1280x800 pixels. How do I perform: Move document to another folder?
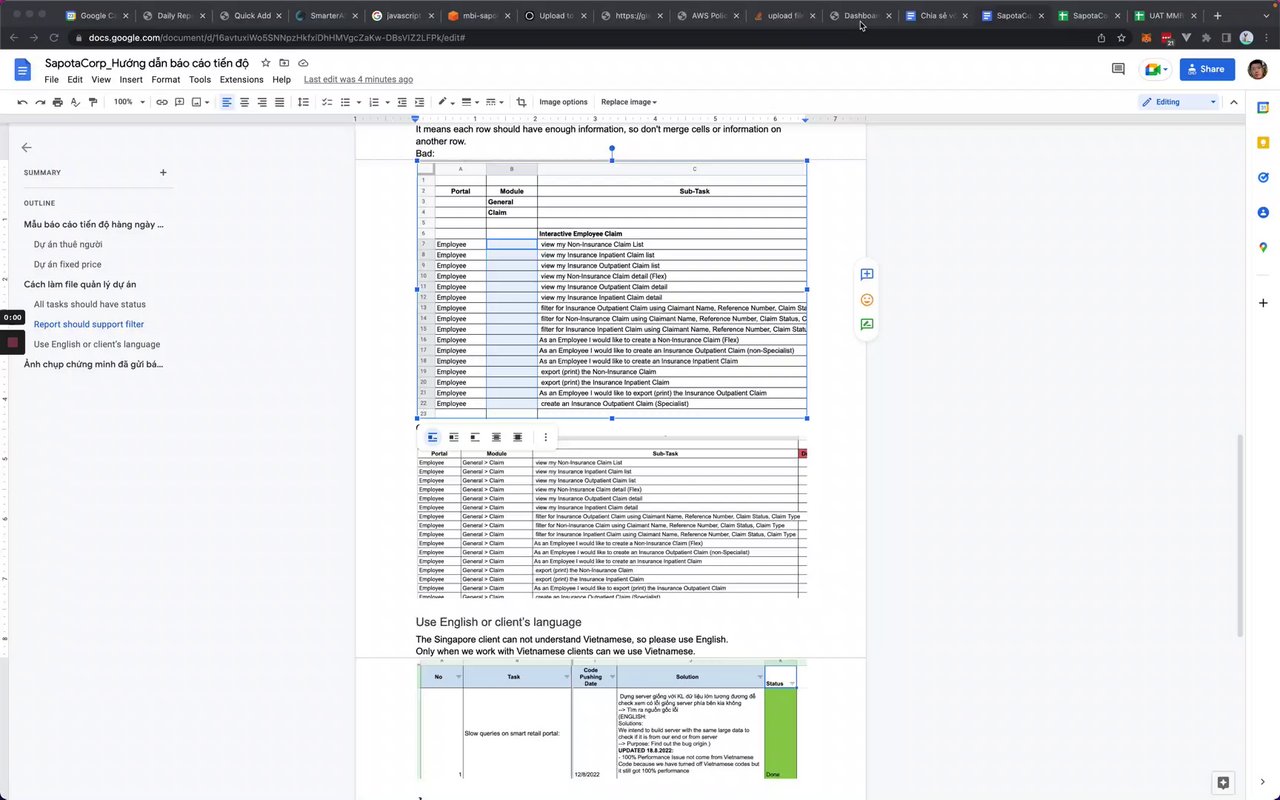coord(284,63)
